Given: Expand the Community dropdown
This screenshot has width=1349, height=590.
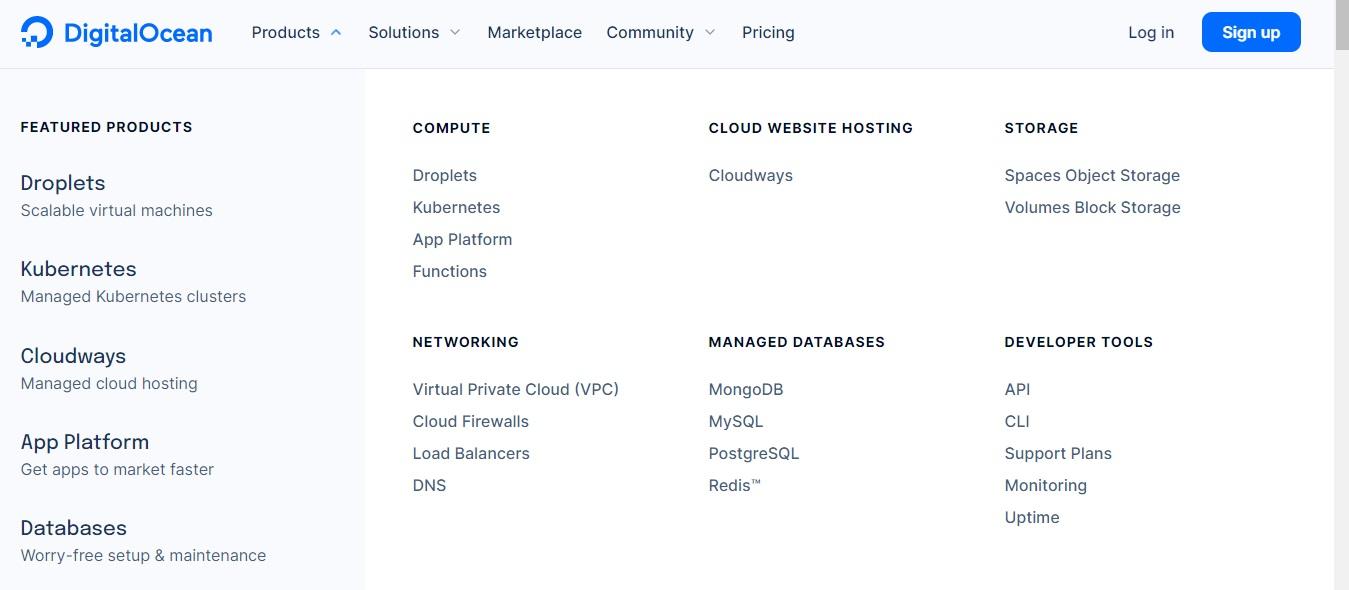Looking at the screenshot, I should 661,32.
